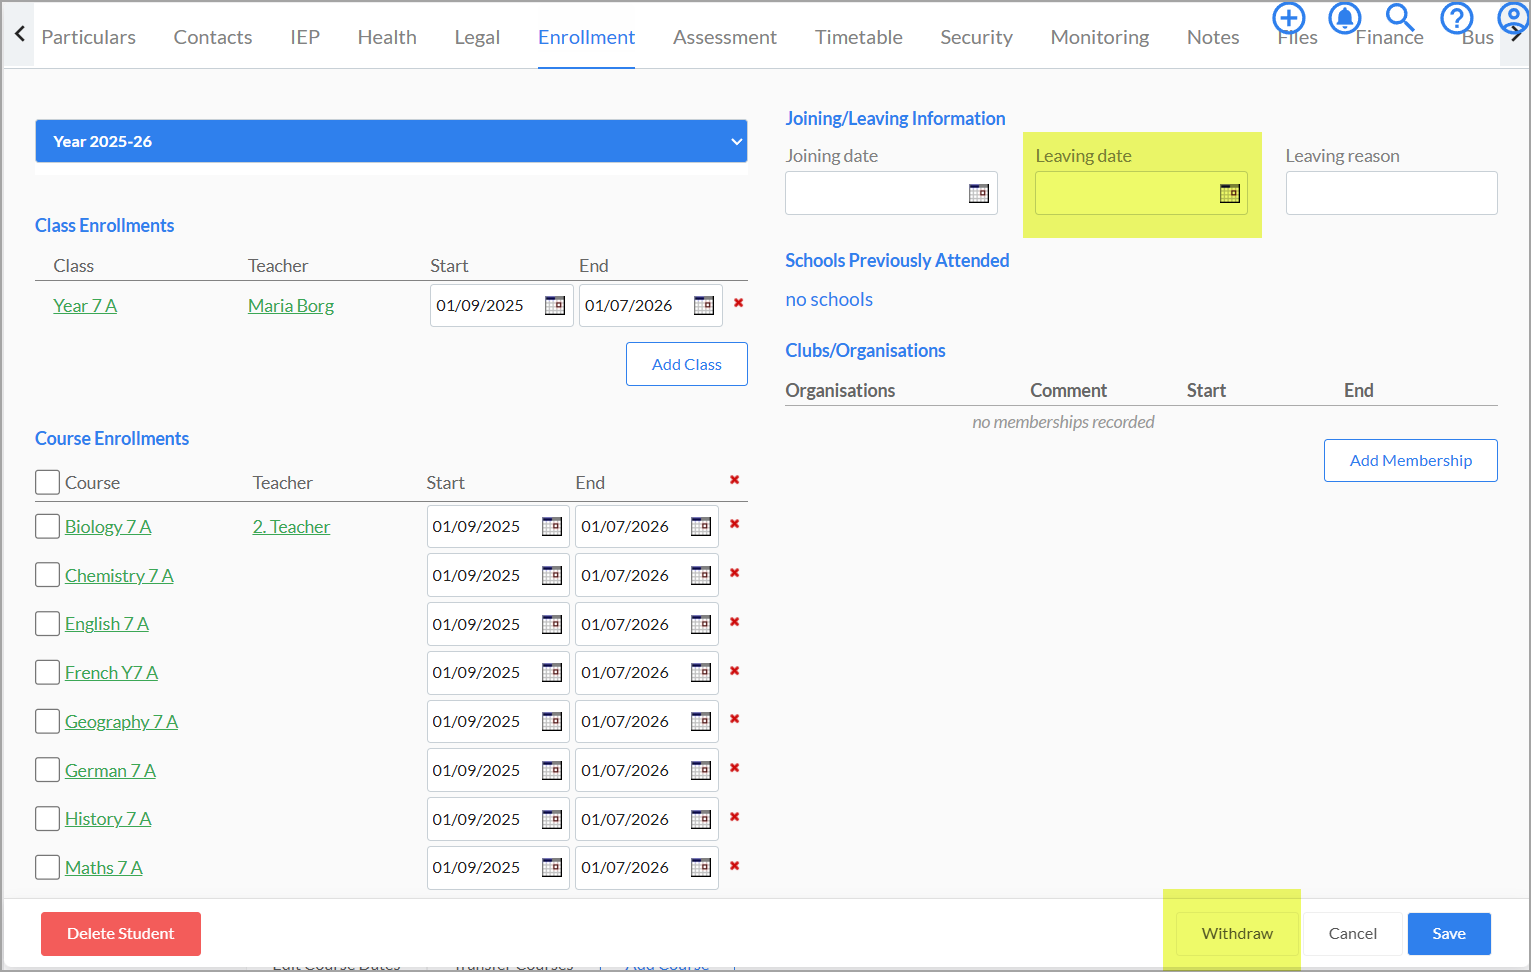Screen dimensions: 1531x972
Task: Move tabs left with the back chevron
Action: 19,34
